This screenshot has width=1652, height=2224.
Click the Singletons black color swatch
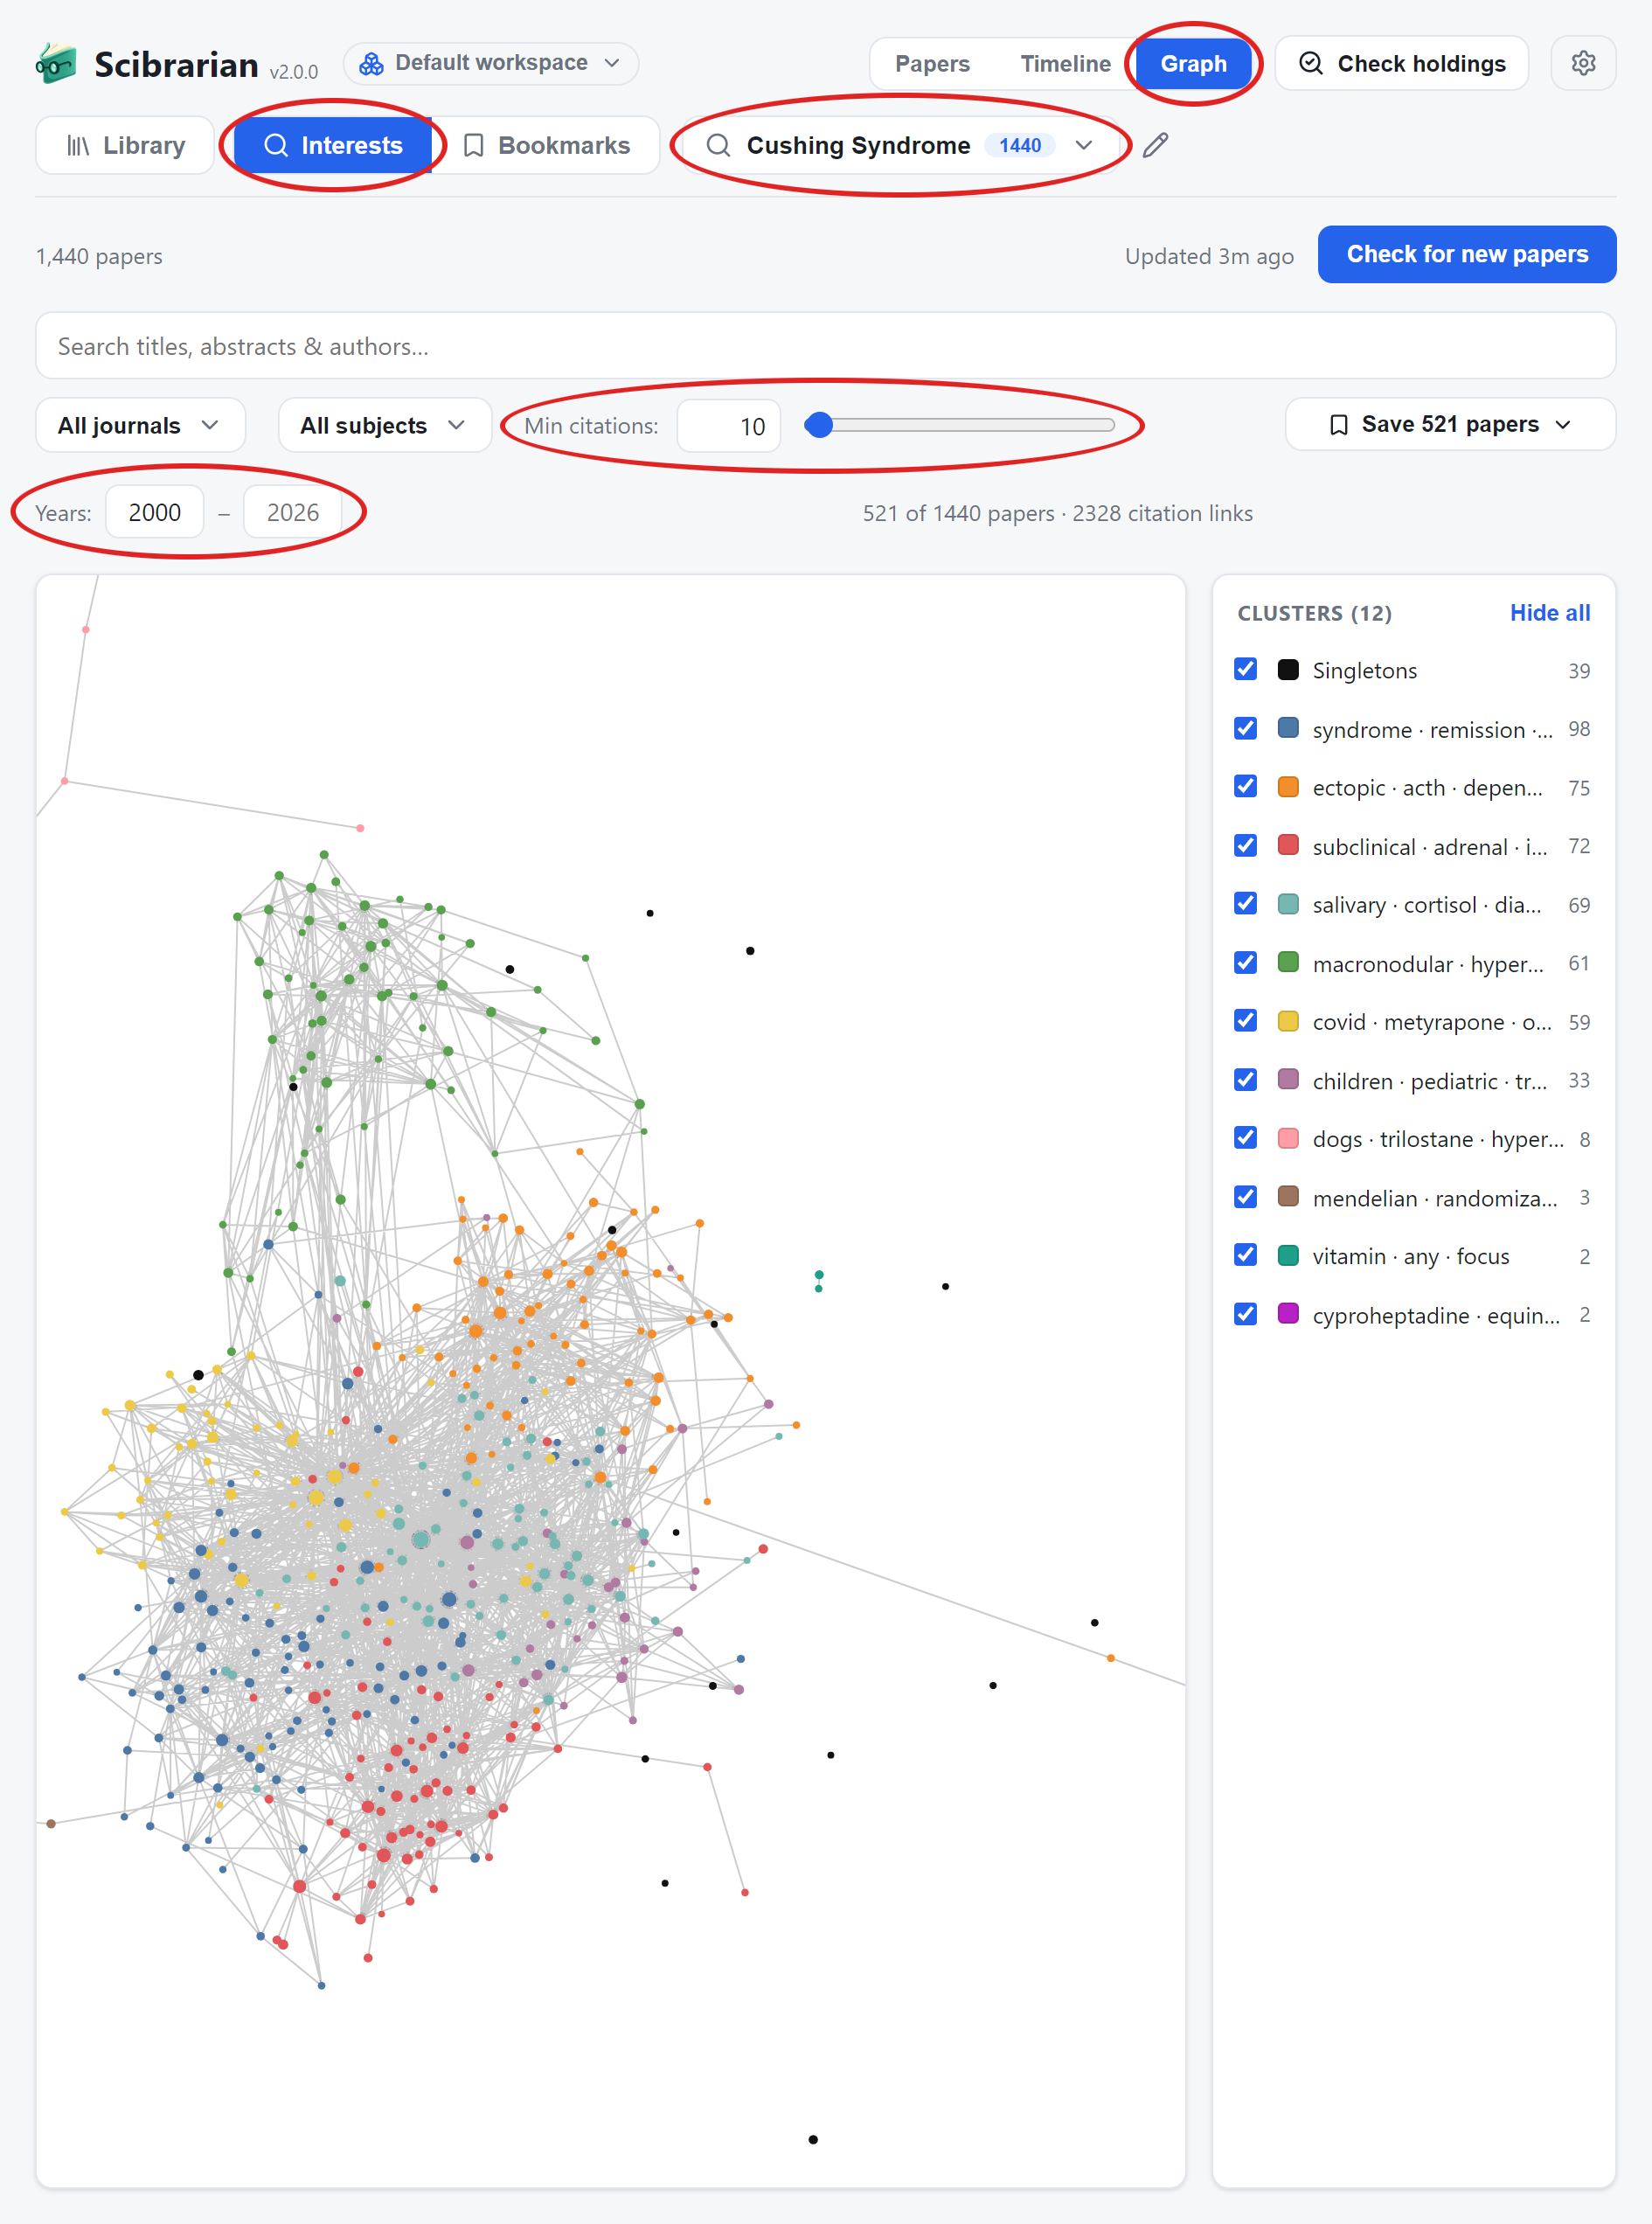click(1288, 670)
